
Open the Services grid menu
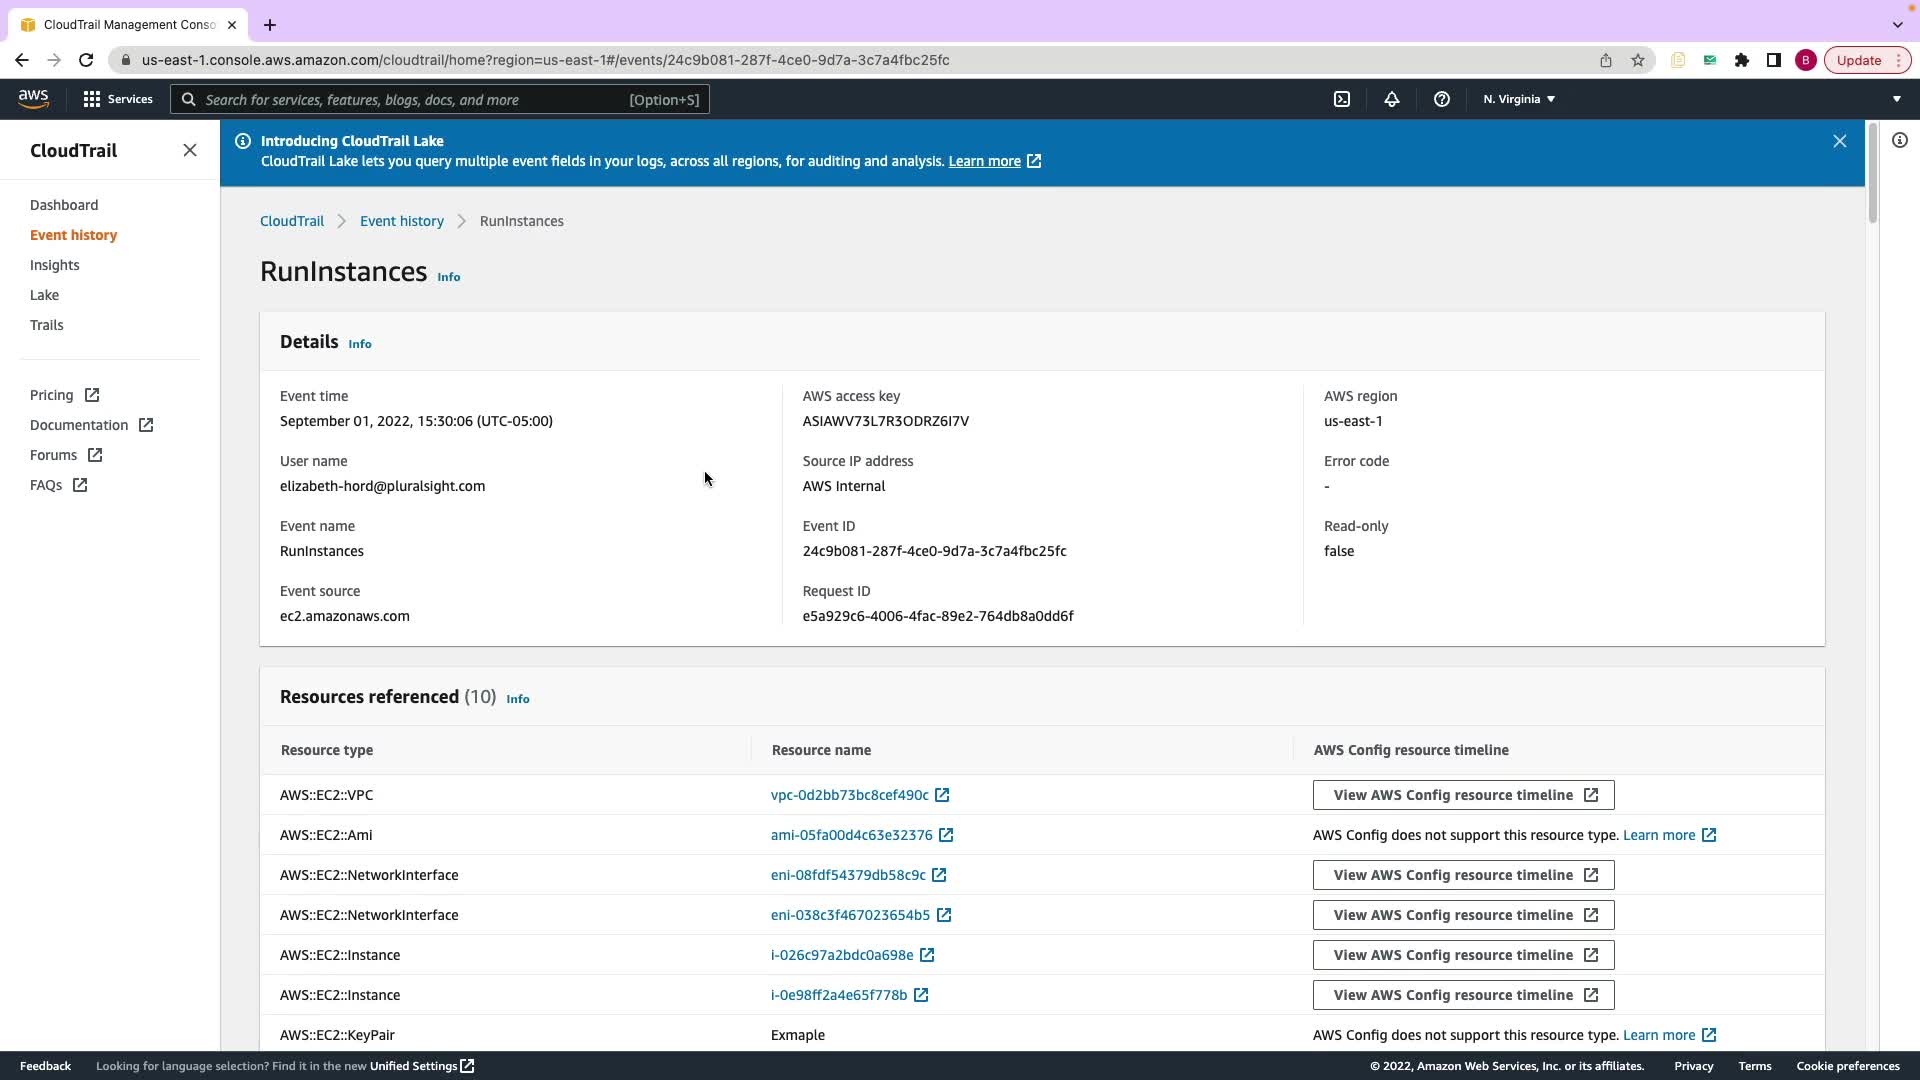pos(118,99)
